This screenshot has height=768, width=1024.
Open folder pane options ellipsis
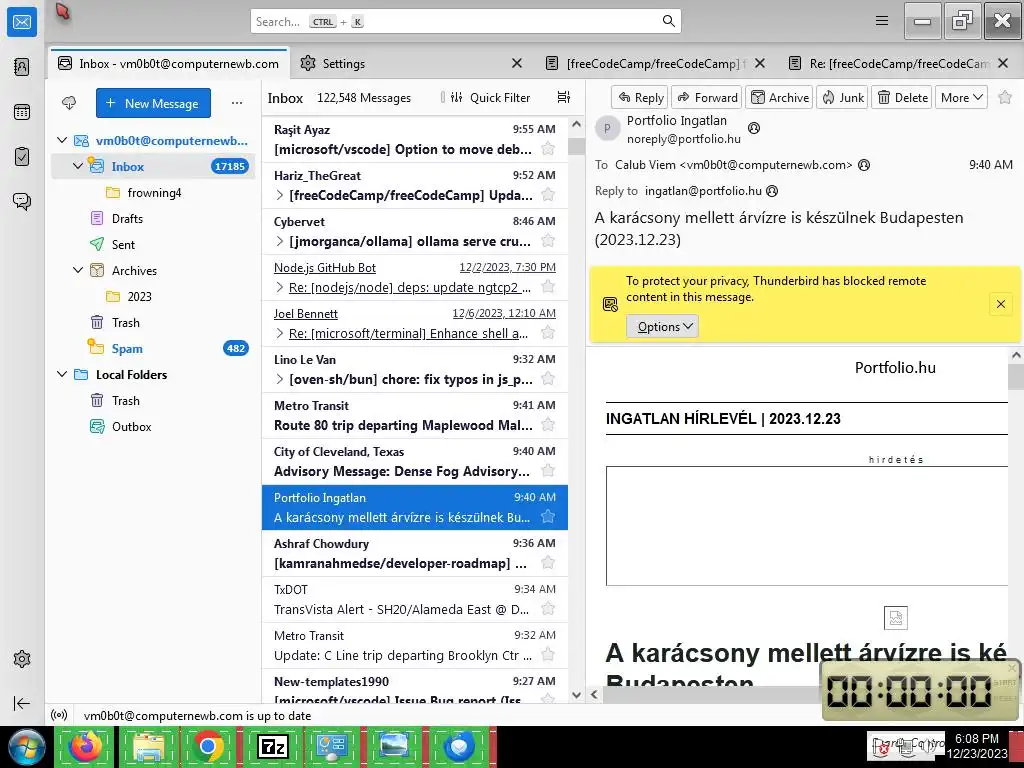[236, 103]
